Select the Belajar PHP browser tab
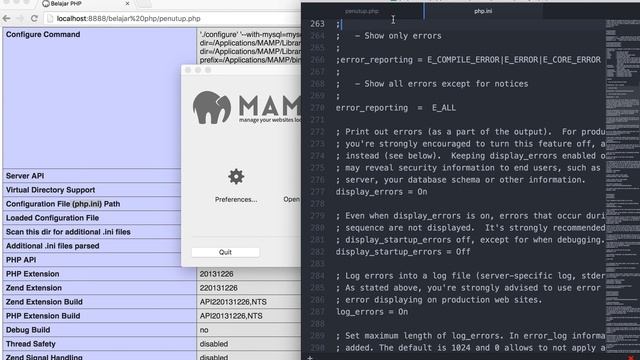 pos(65,4)
